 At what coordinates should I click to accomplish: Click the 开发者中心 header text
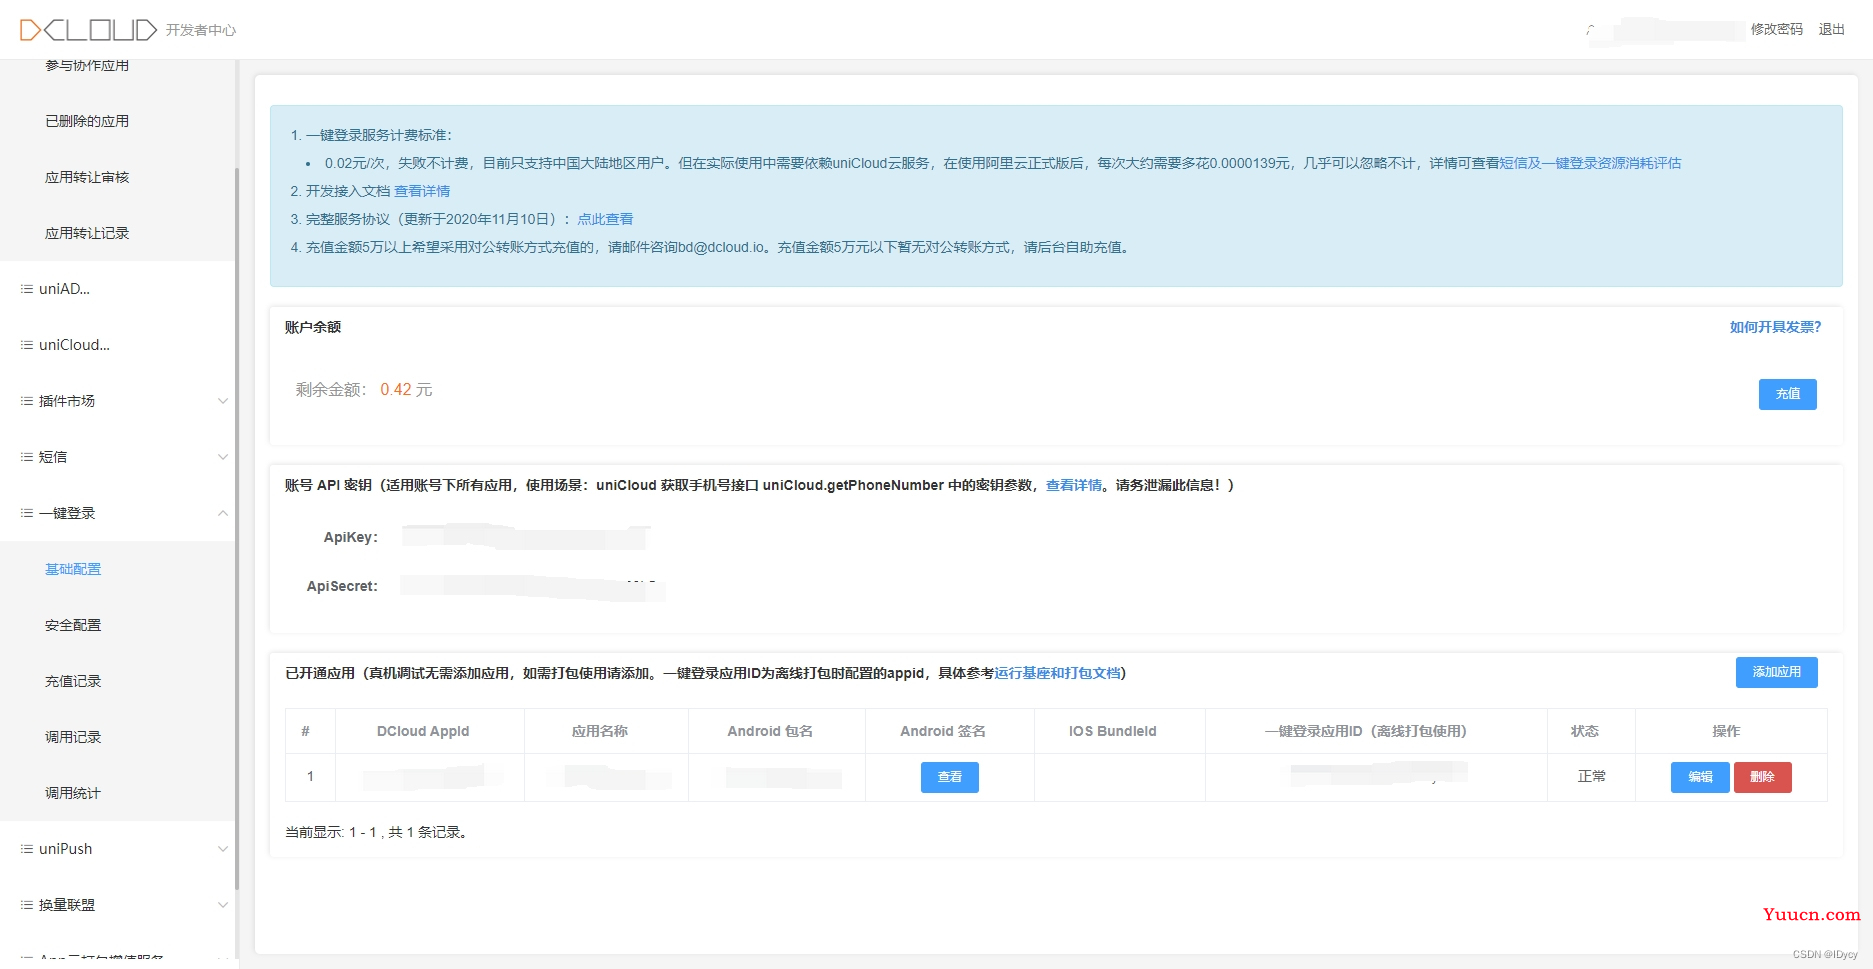pyautogui.click(x=201, y=30)
